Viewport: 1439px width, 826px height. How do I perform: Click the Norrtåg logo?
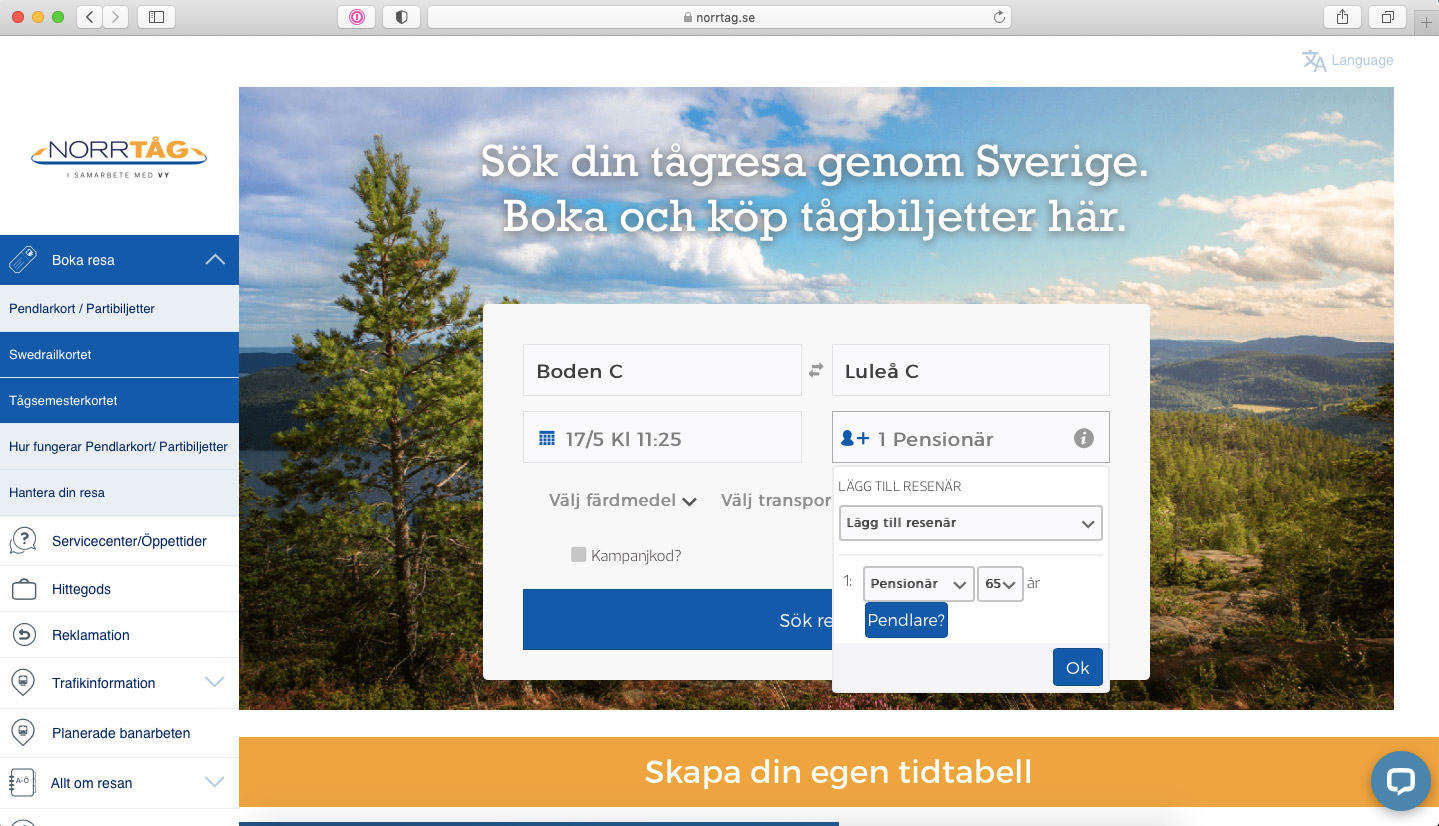coord(119,158)
